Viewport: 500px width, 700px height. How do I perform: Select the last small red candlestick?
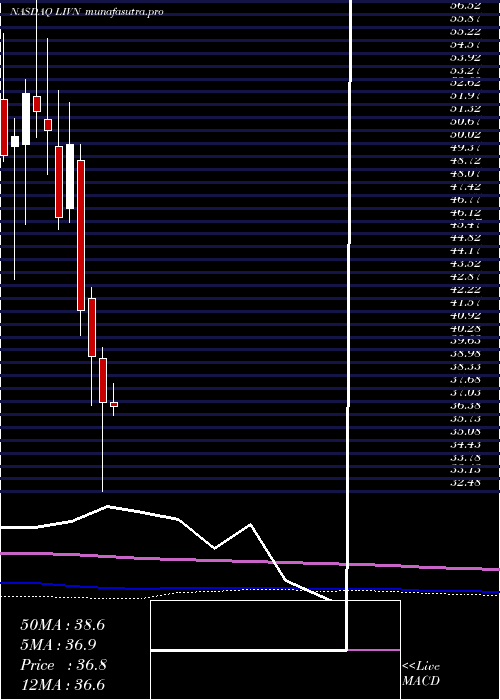114,404
